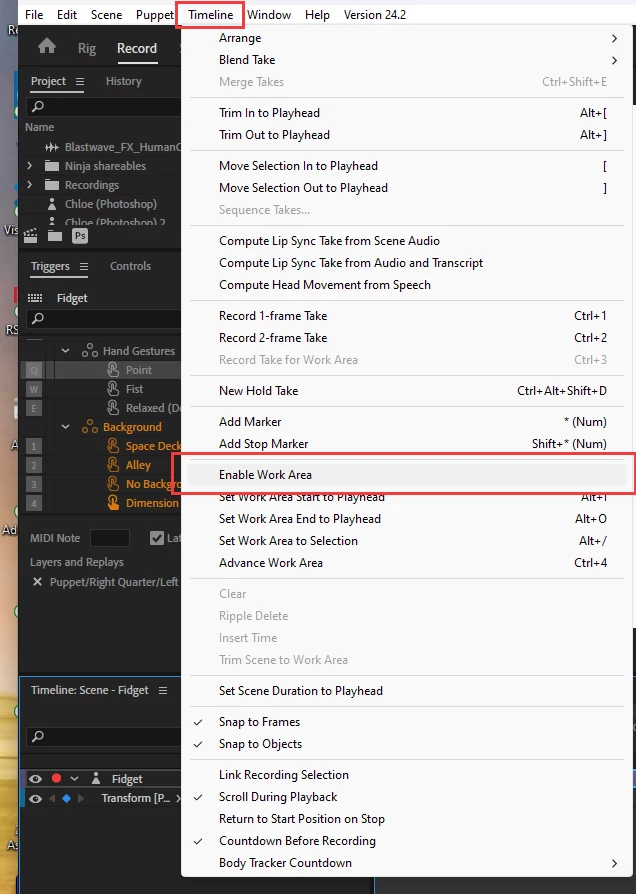Click the Triggers panel search field
The image size is (636, 894).
click(104, 318)
